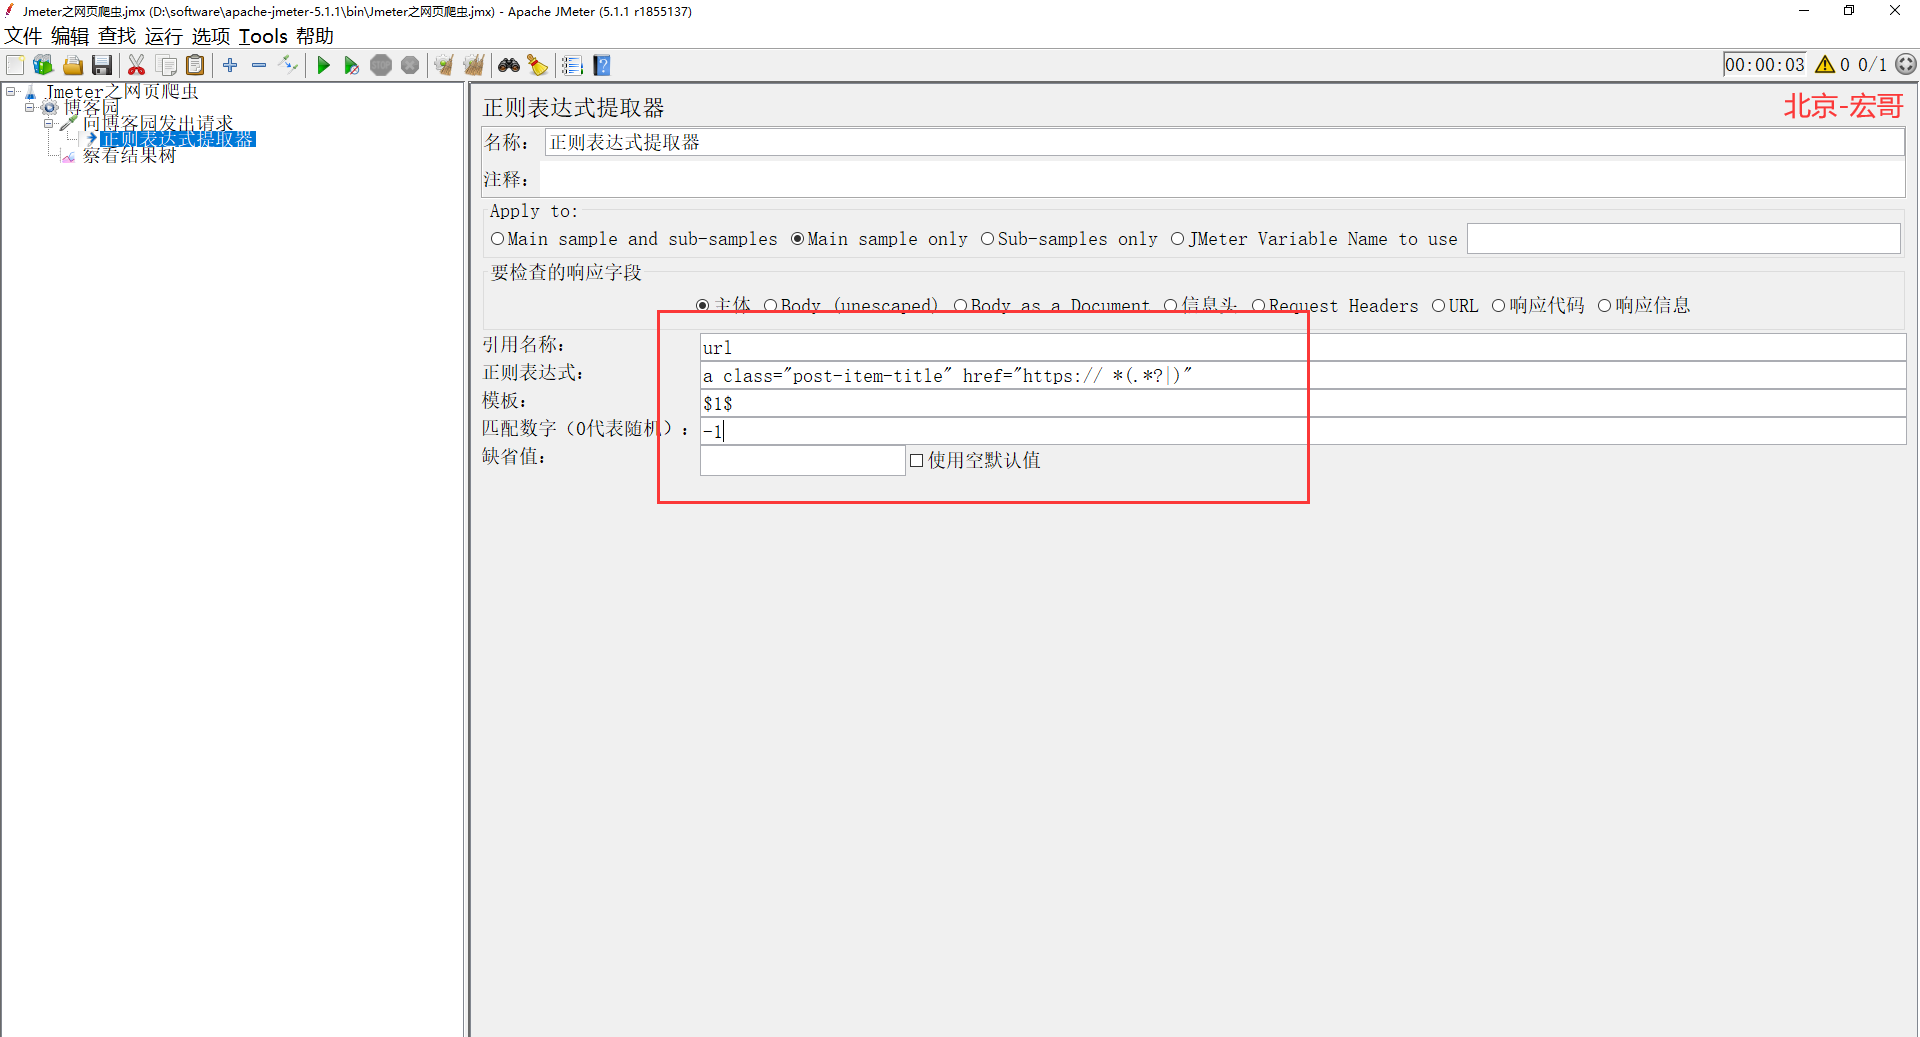
Task: Click the 引用名称 field containing url
Action: point(1303,348)
